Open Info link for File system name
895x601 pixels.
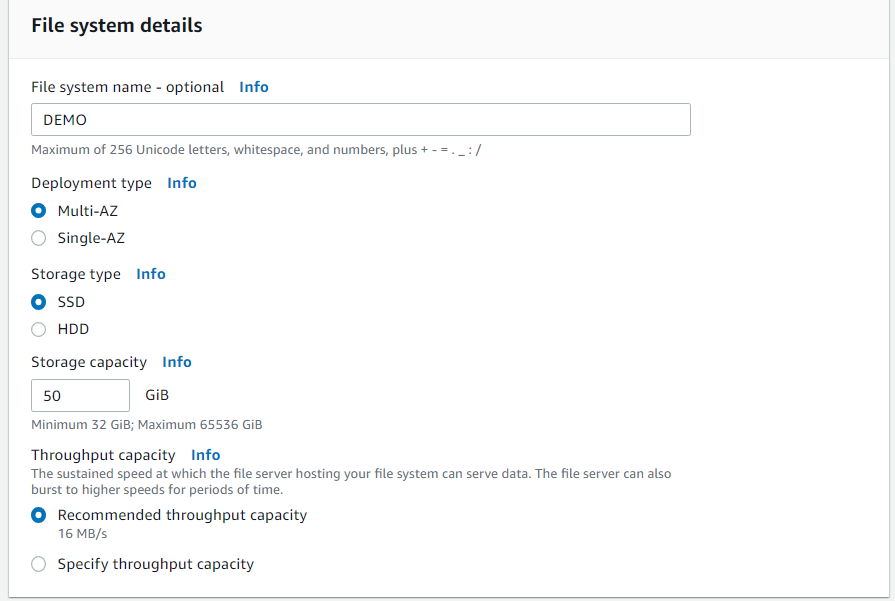tap(254, 87)
